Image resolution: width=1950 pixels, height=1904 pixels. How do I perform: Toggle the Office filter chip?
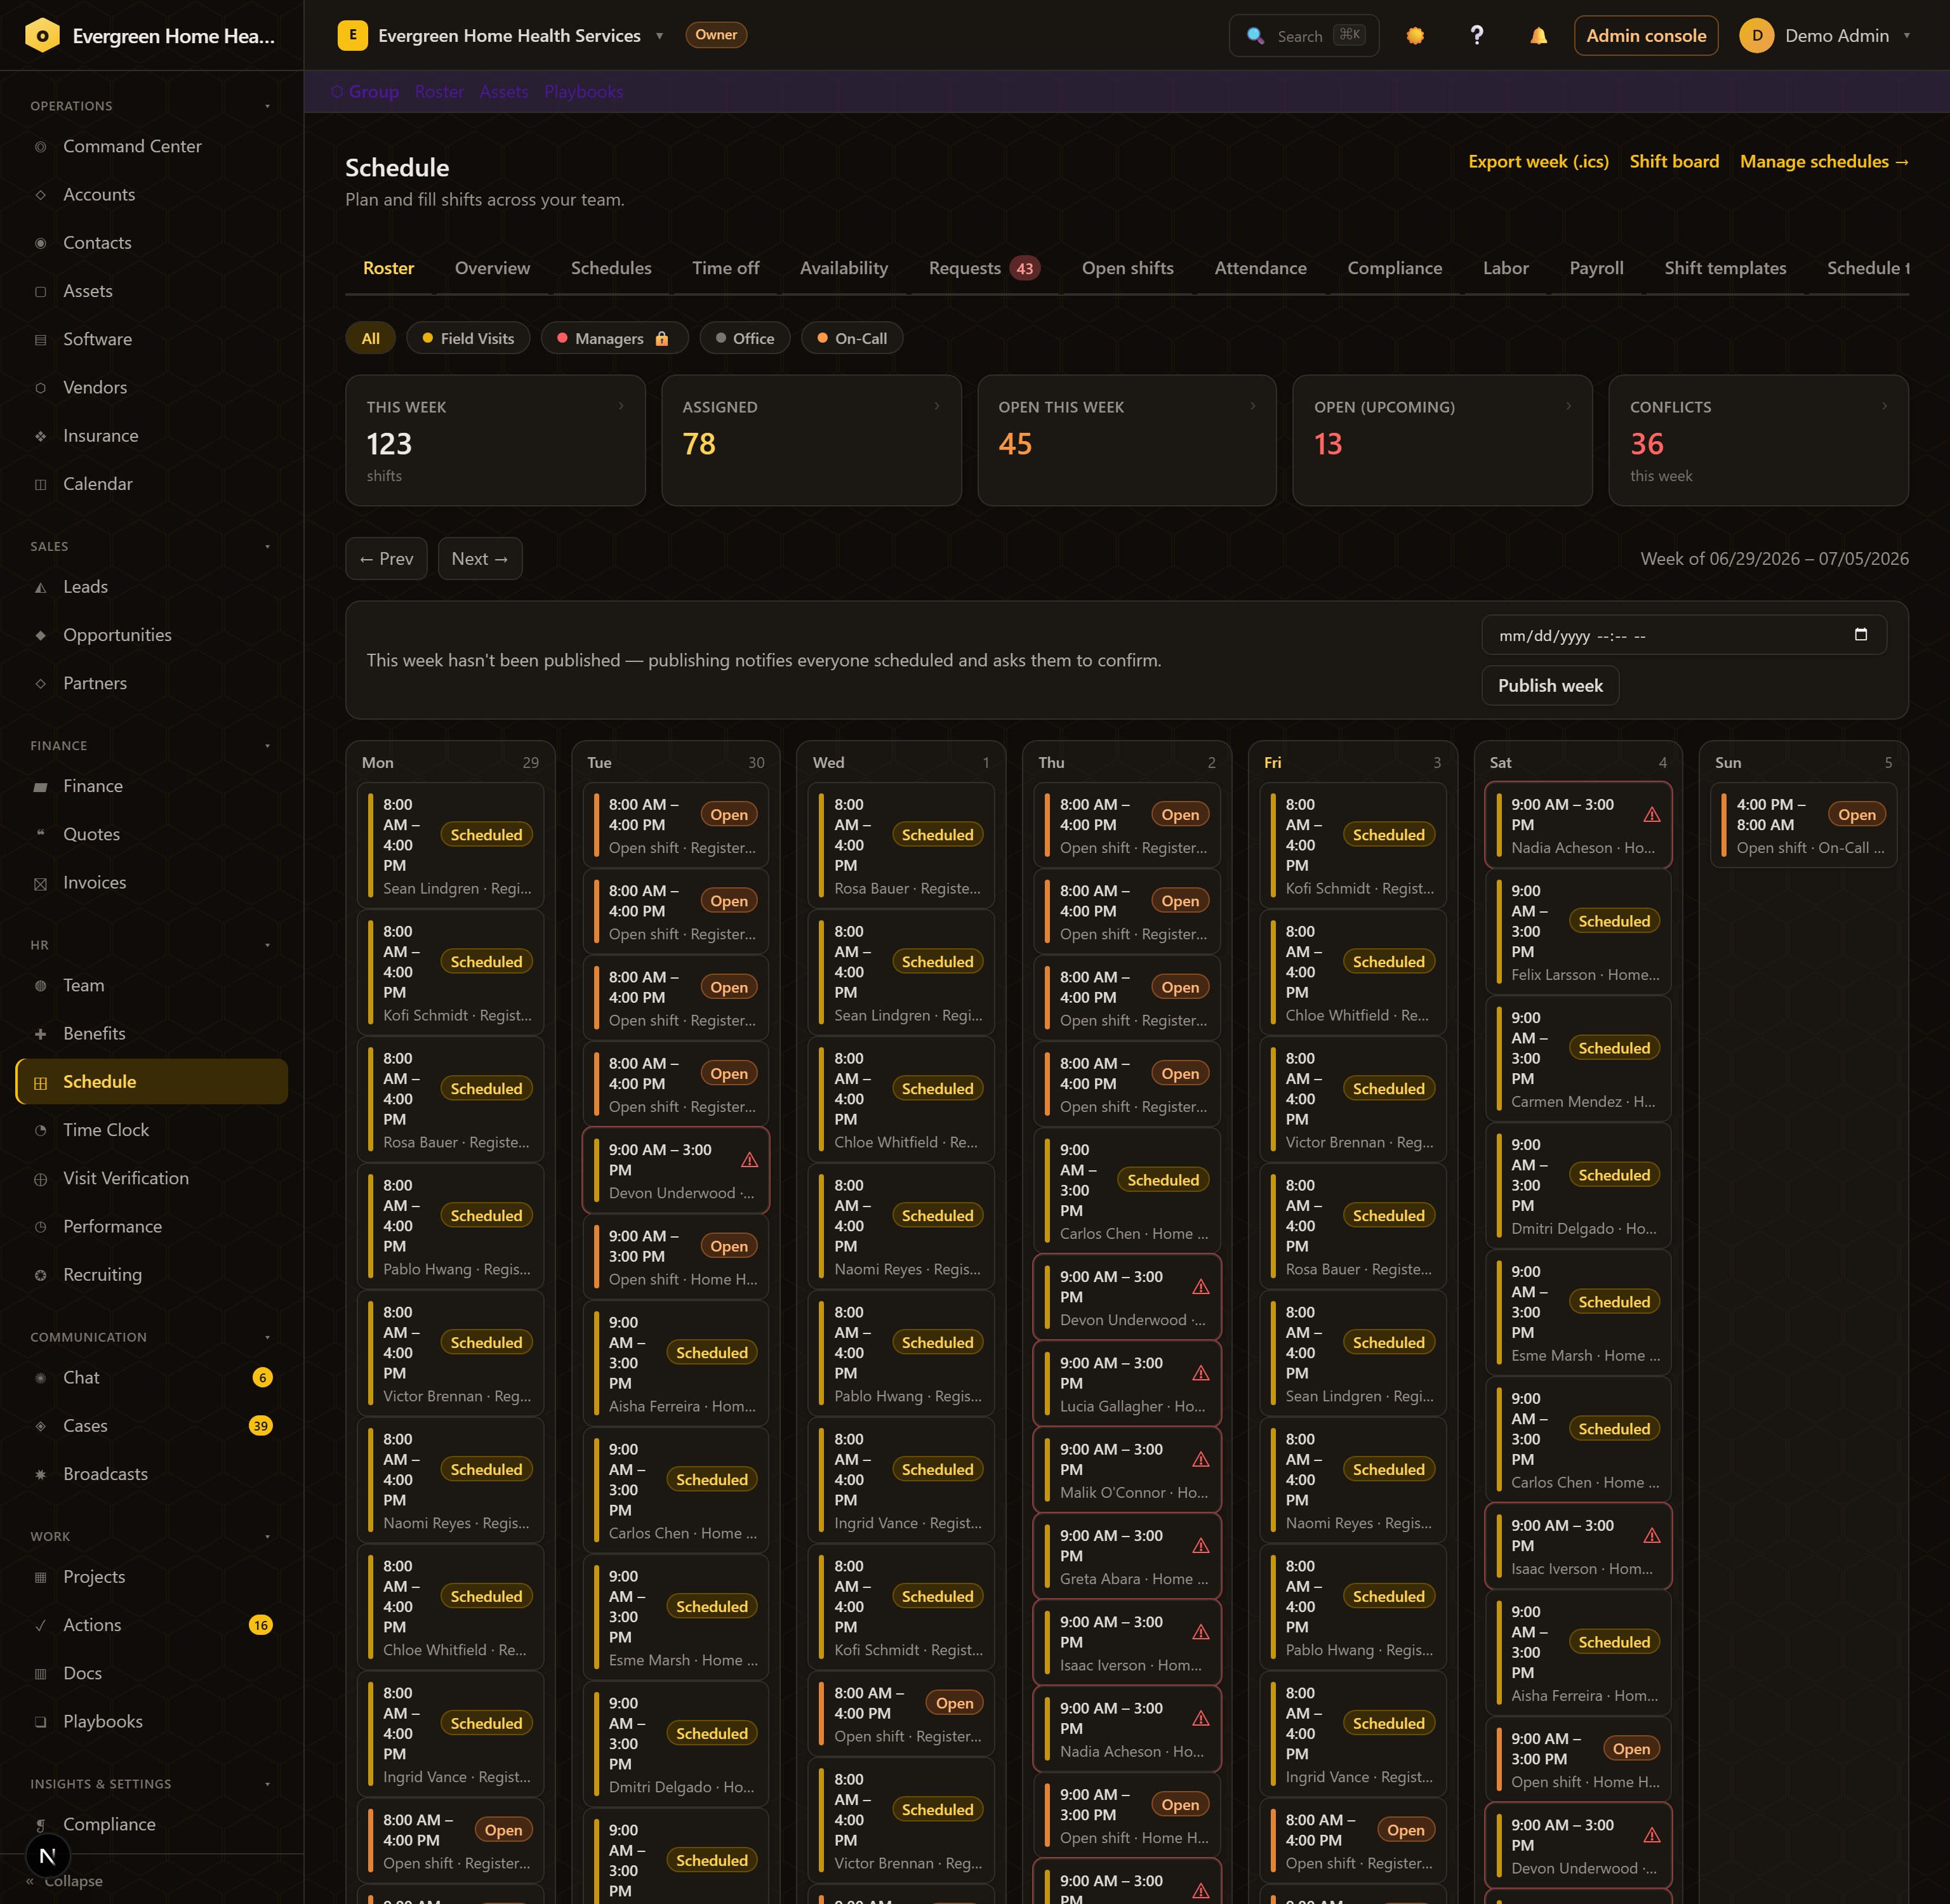744,339
